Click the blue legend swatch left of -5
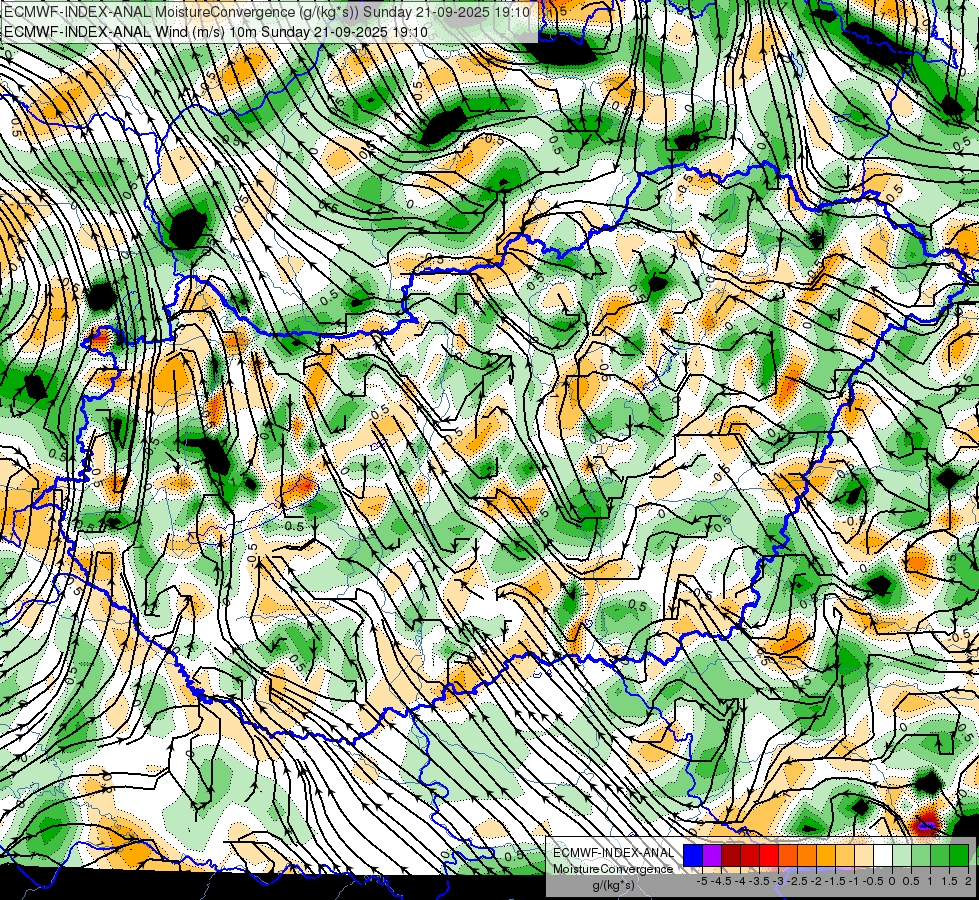 click(x=693, y=855)
